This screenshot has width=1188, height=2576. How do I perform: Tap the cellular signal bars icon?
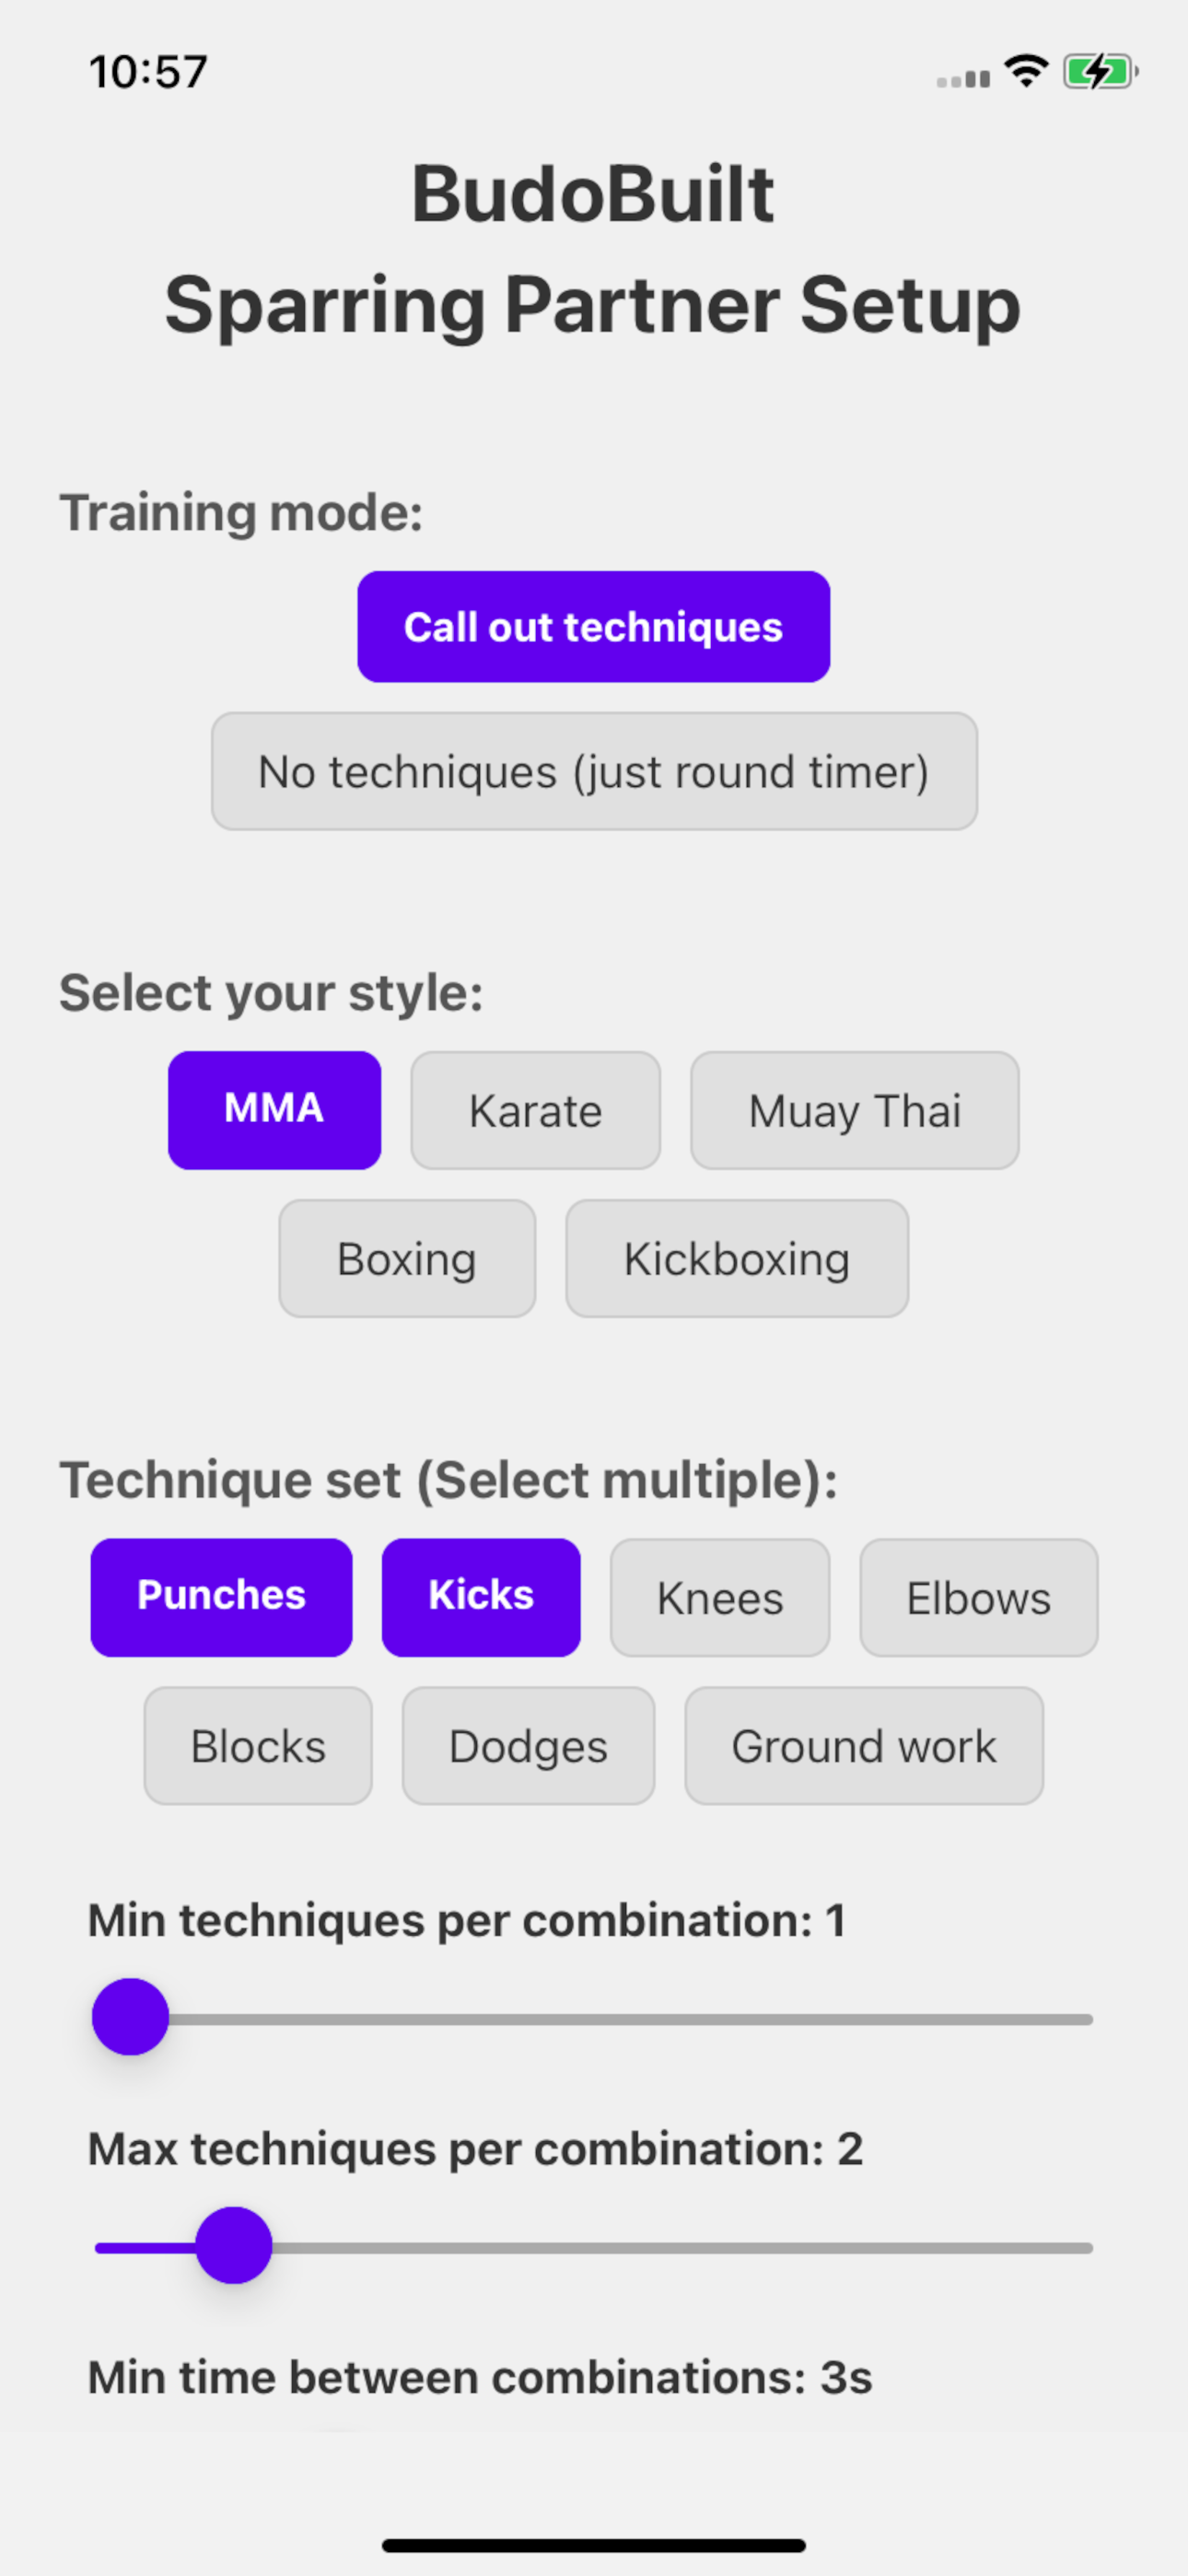pos(963,79)
